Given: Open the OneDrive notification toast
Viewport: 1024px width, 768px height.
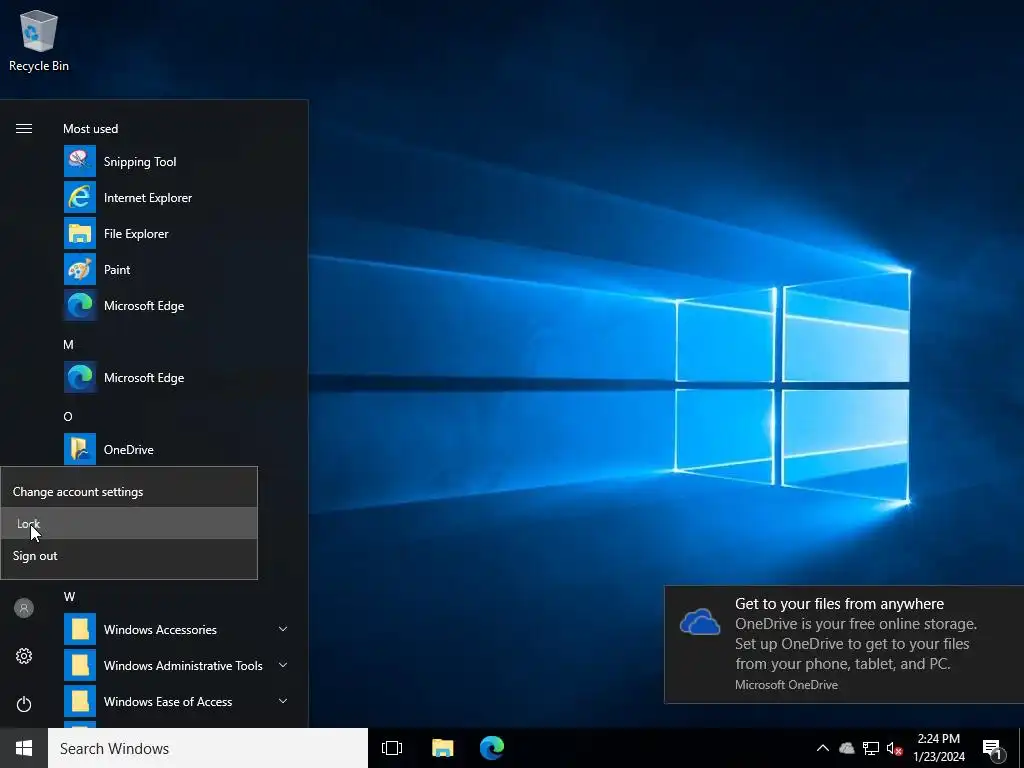Looking at the screenshot, I should click(844, 645).
